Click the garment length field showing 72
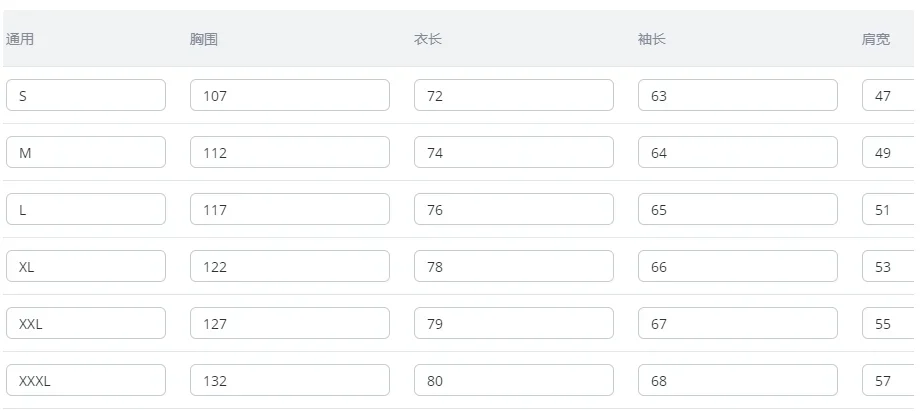Screen dimensions: 924x411 point(514,95)
